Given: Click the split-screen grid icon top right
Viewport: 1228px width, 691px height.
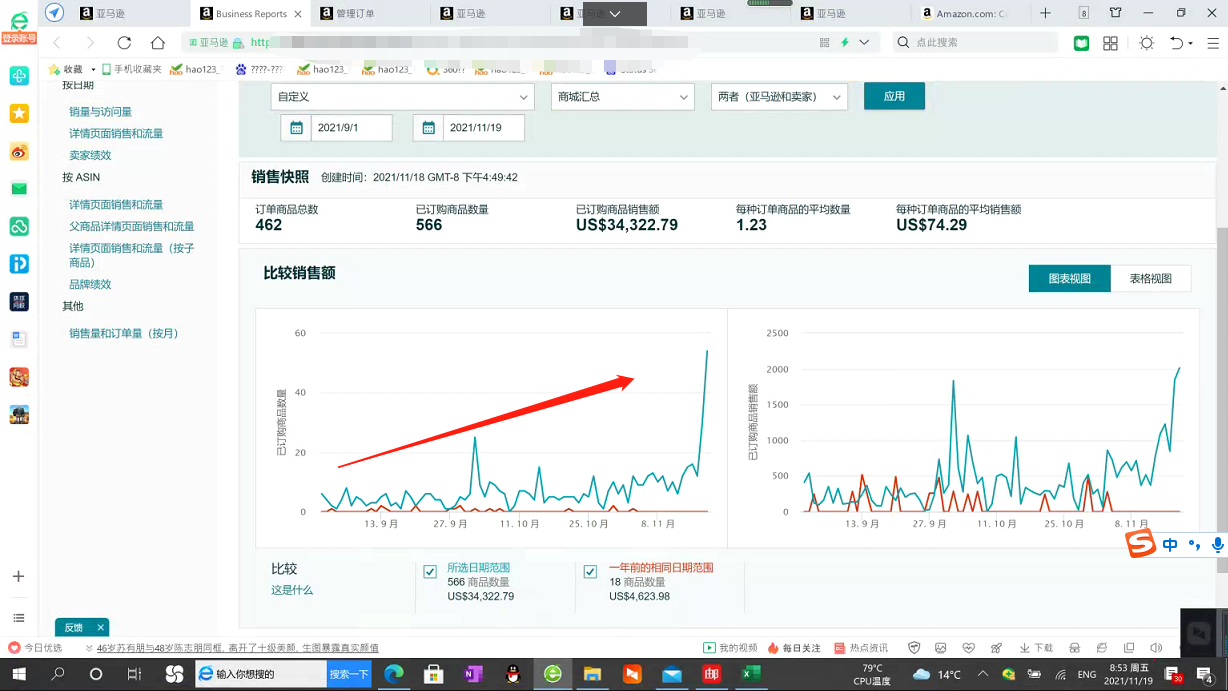Looking at the screenshot, I should pos(1110,43).
